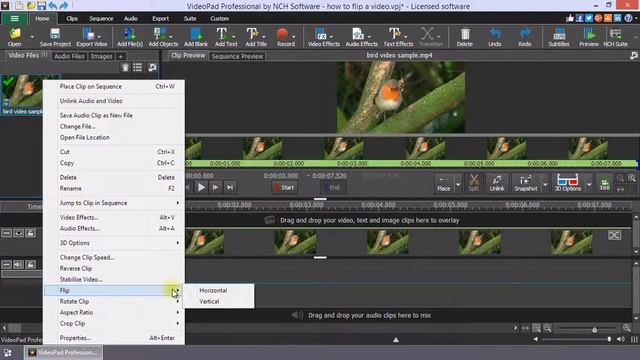
Task: Open the 3D Options dropdown arrow
Action: (589, 184)
